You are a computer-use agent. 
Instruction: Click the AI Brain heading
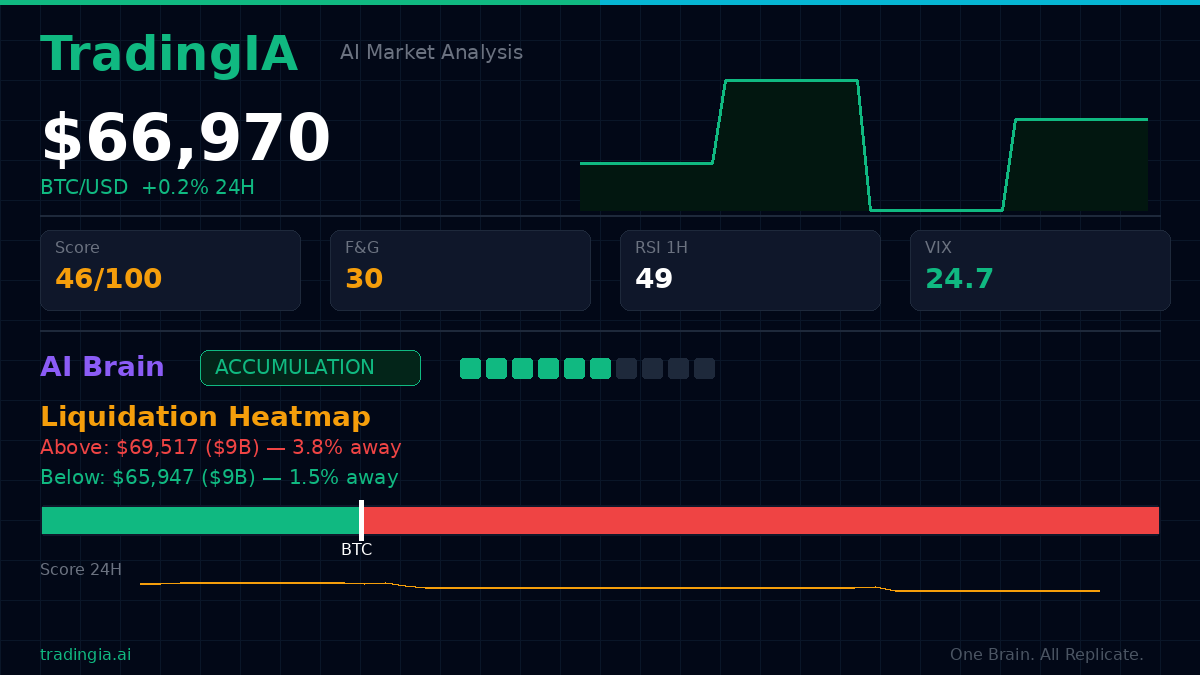[102, 368]
